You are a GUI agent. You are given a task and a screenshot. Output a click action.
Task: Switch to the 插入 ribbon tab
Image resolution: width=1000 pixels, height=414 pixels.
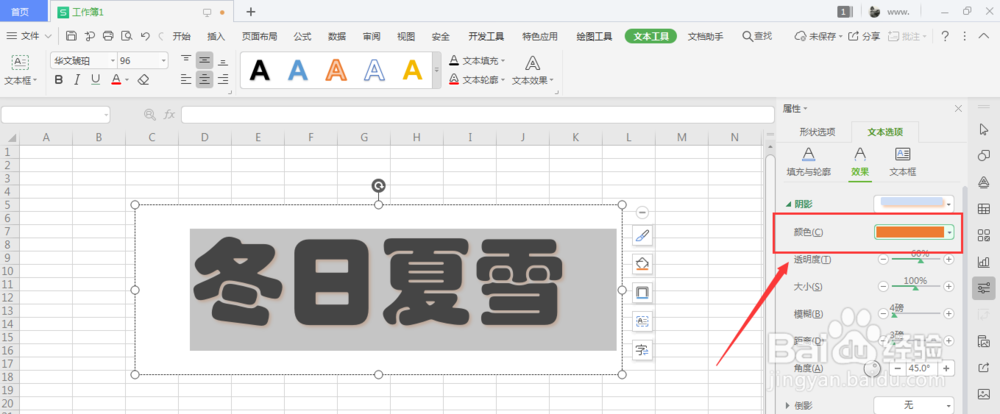pos(216,36)
